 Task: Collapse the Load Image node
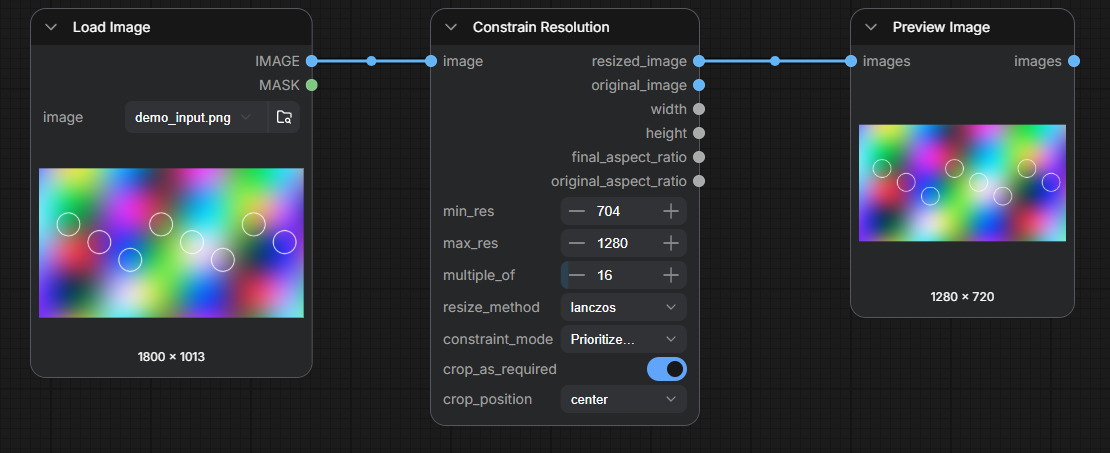coord(50,28)
